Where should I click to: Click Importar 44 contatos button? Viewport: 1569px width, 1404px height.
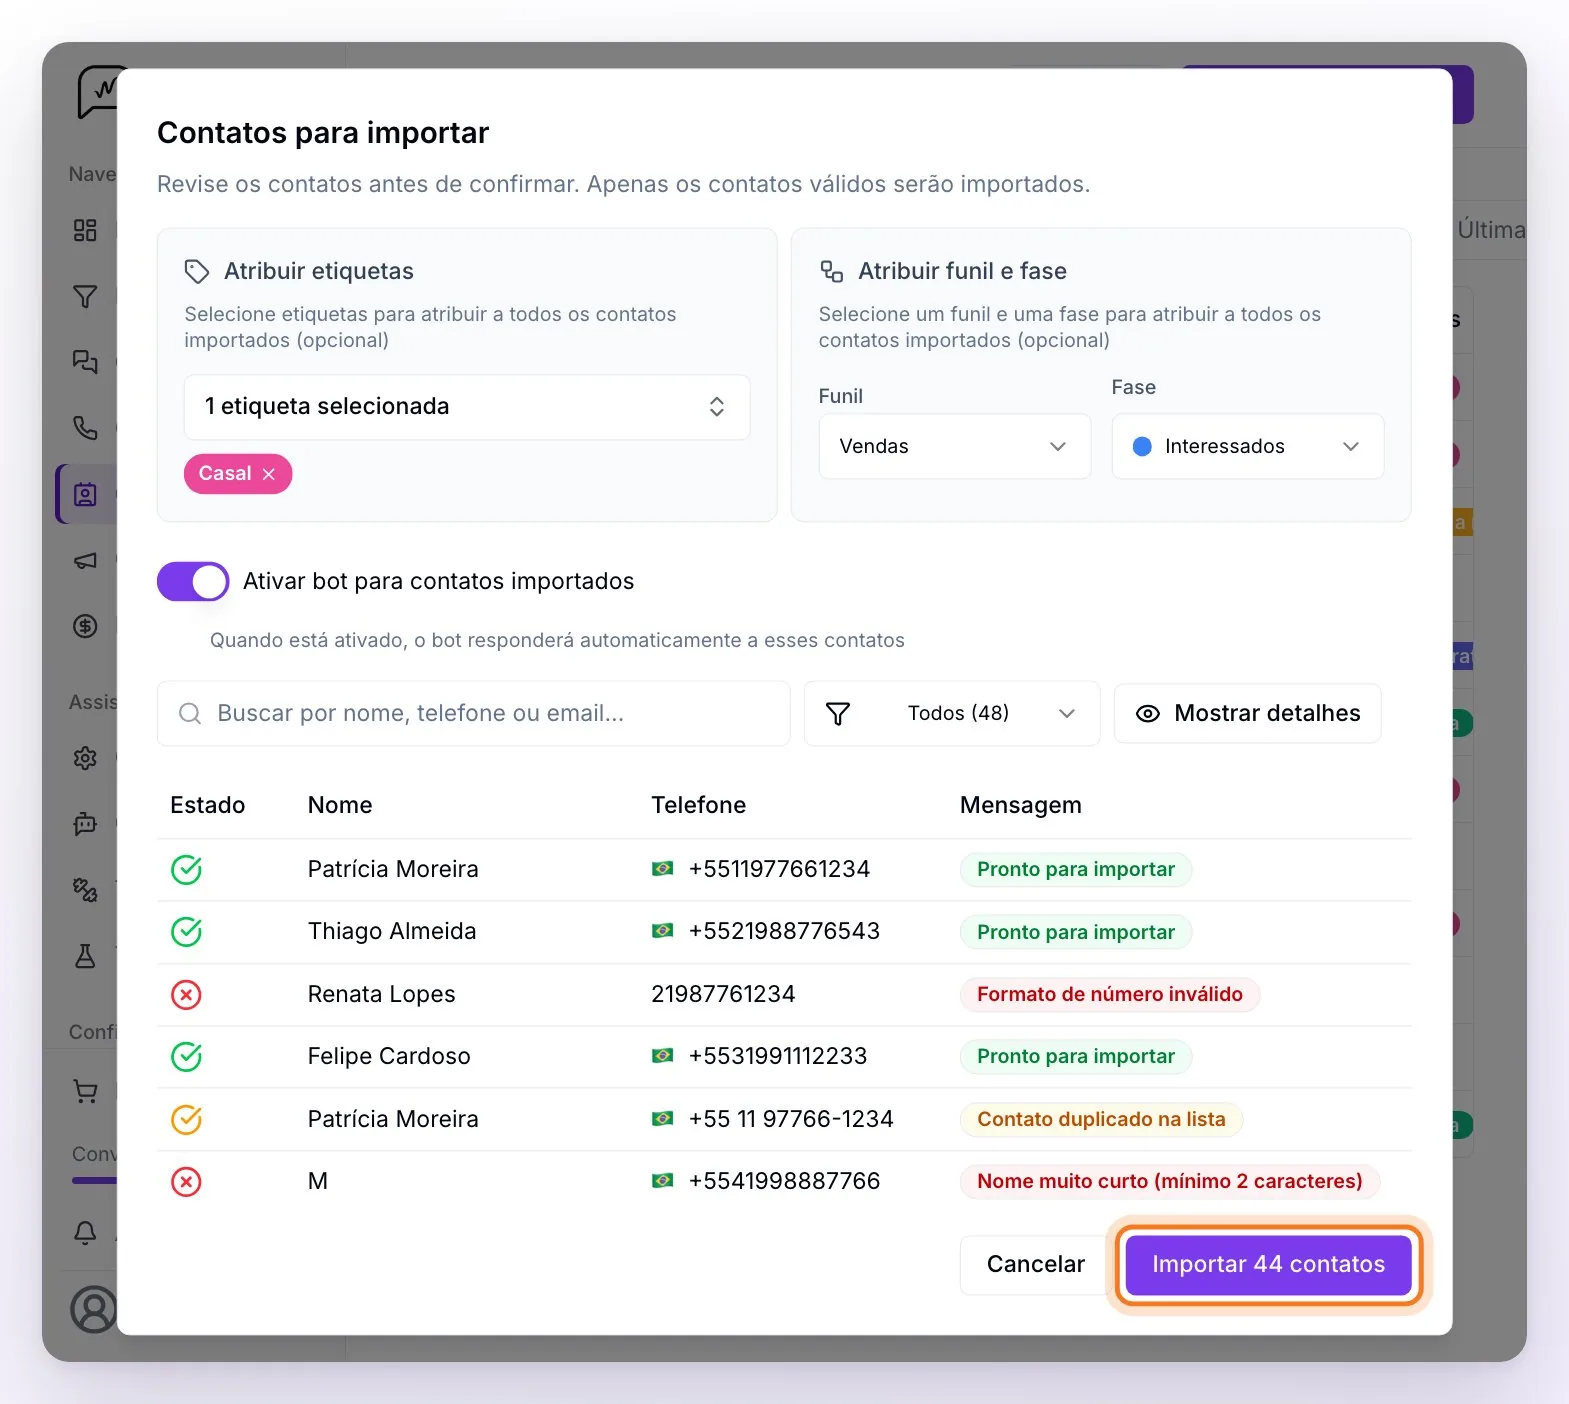click(x=1268, y=1264)
